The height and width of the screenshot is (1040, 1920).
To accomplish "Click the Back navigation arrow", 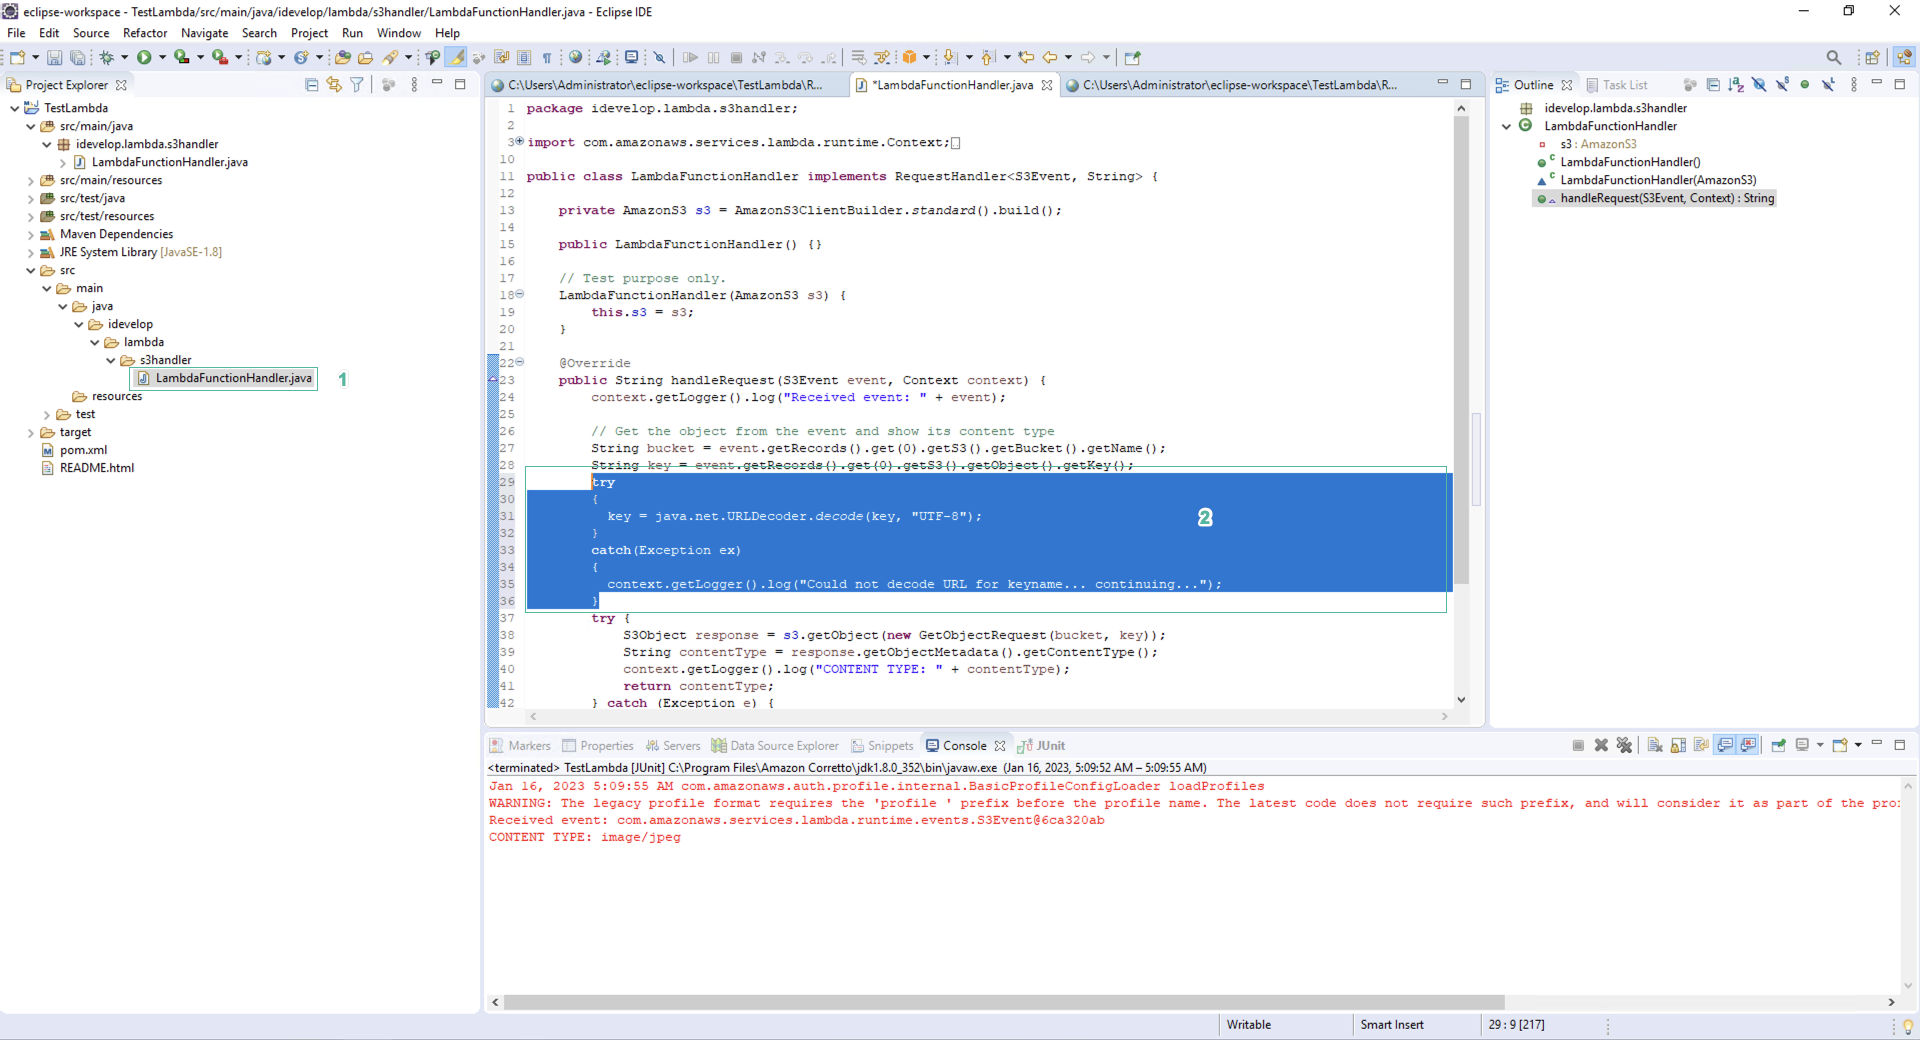I will coord(1049,57).
